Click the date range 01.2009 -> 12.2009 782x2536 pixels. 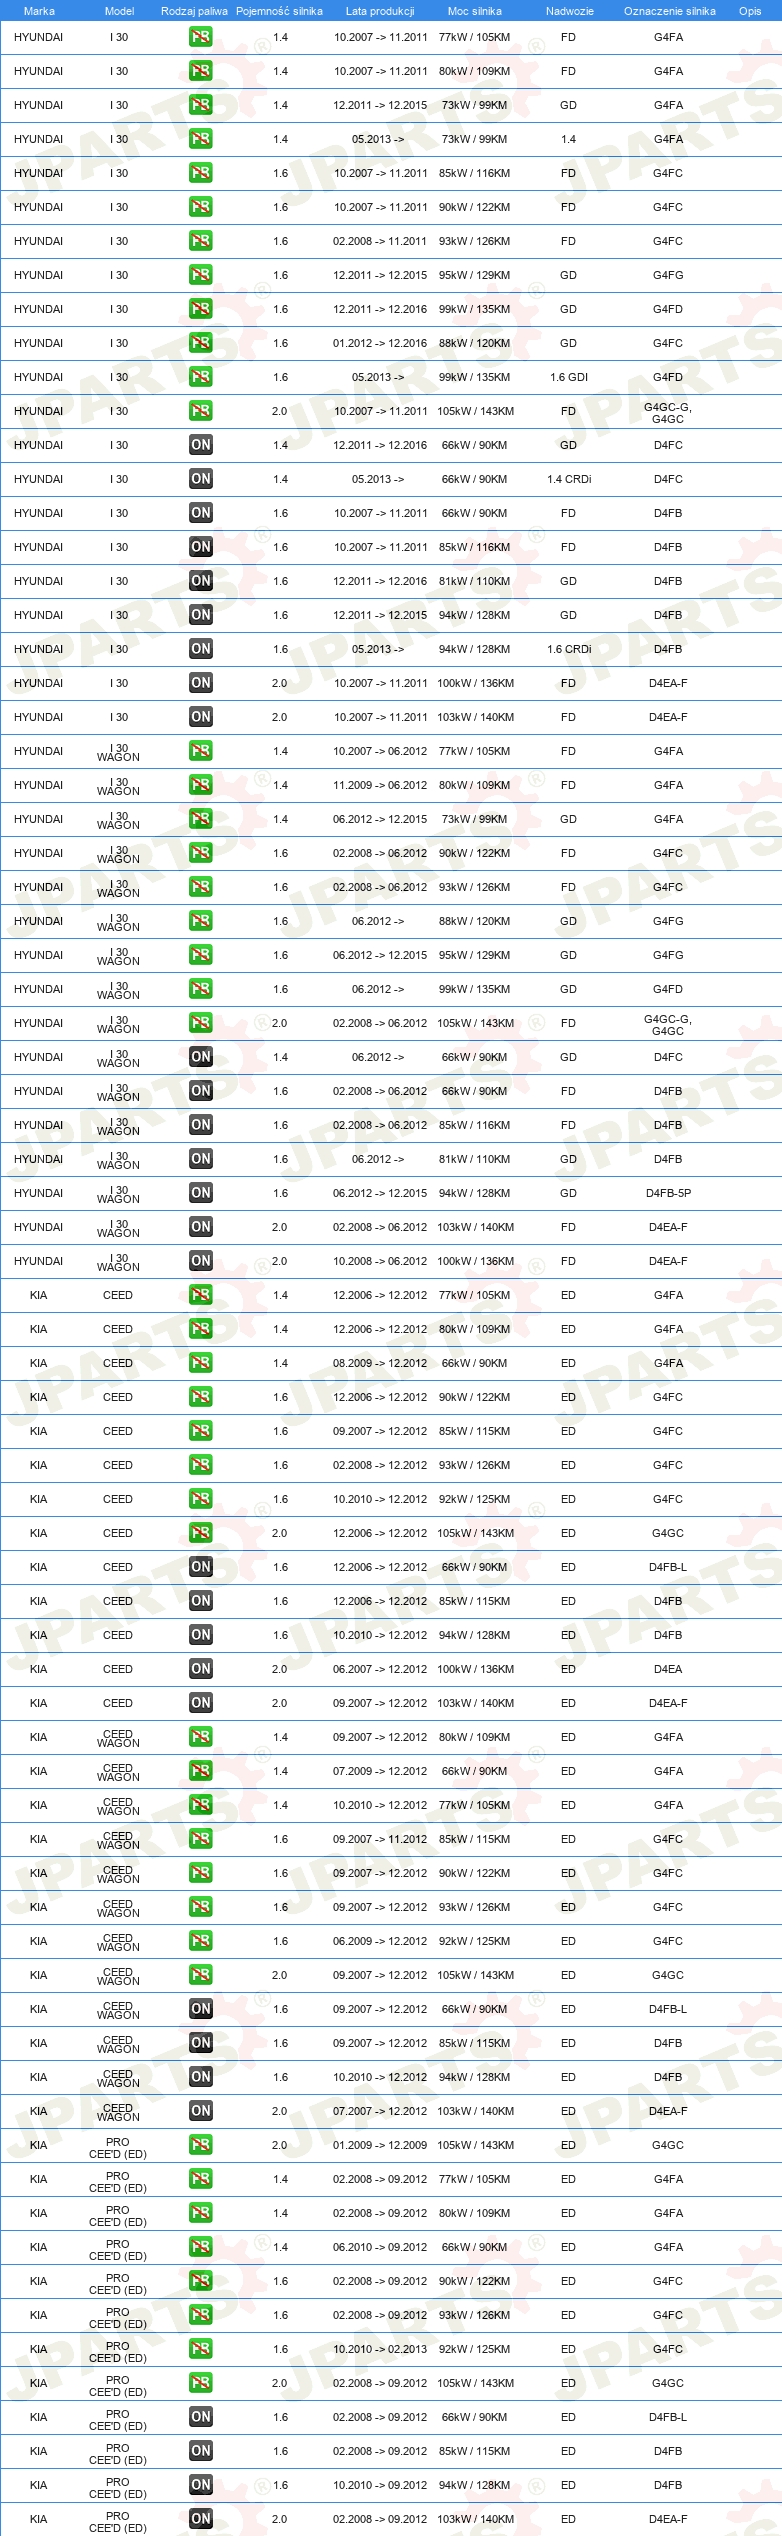(380, 2145)
